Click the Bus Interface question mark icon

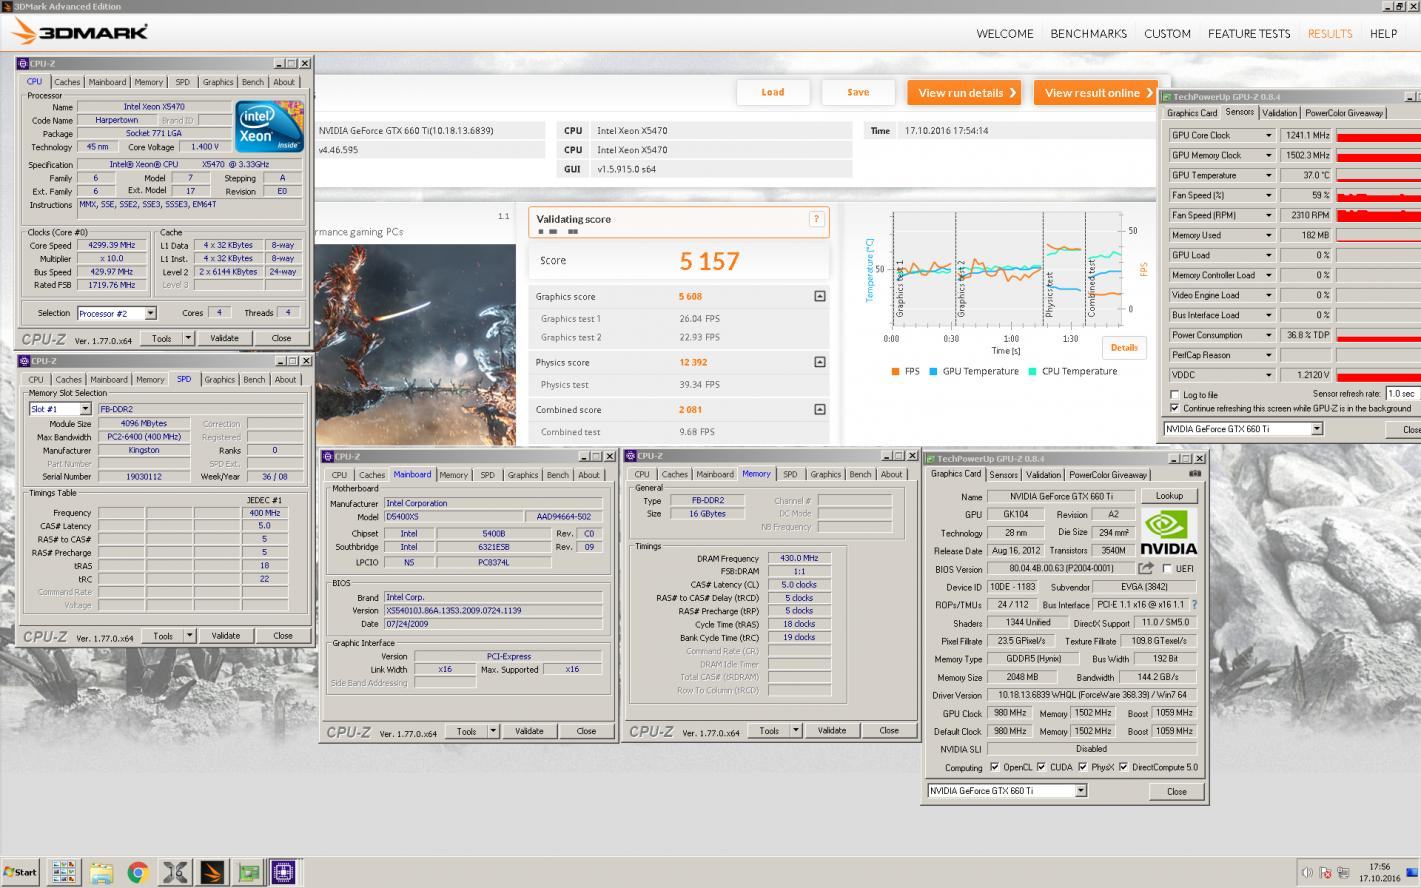pyautogui.click(x=1194, y=605)
